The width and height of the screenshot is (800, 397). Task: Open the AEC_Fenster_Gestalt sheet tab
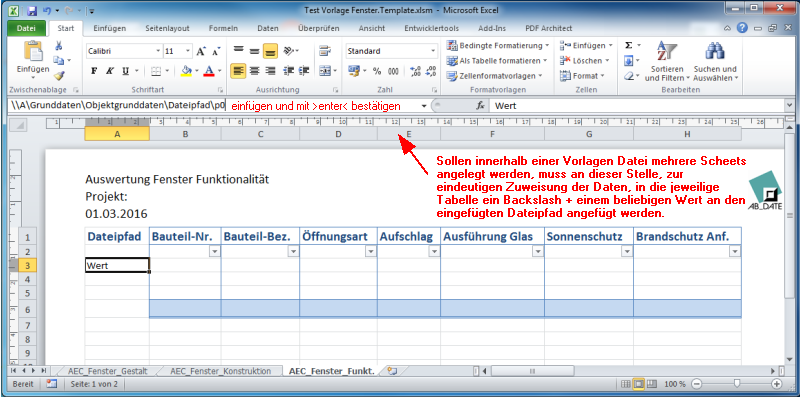pyautogui.click(x=107, y=371)
